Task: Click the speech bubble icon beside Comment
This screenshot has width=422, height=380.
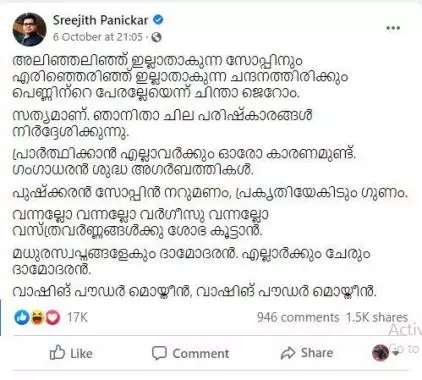Action: point(159,353)
